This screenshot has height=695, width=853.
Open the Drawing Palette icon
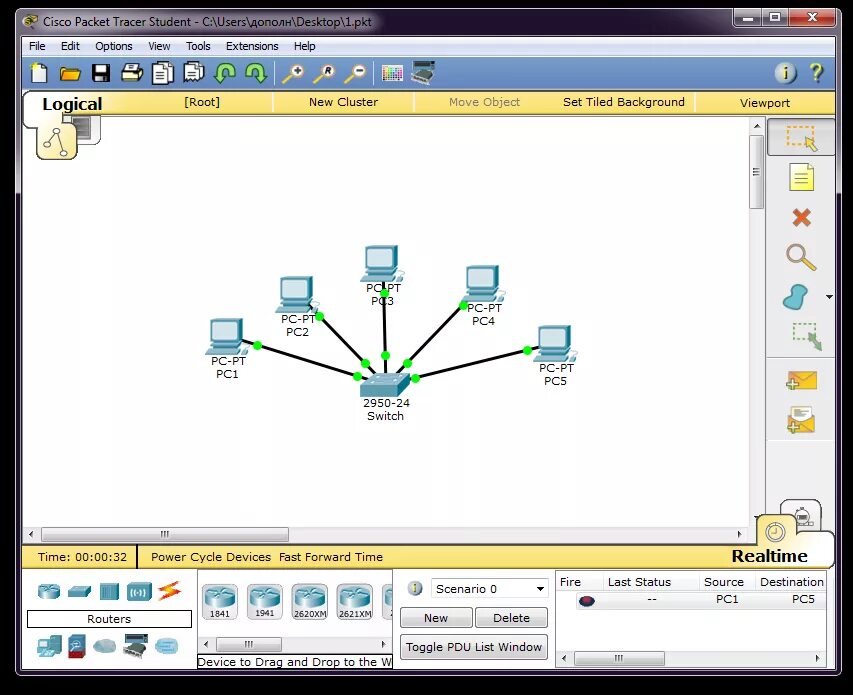pyautogui.click(x=392, y=73)
